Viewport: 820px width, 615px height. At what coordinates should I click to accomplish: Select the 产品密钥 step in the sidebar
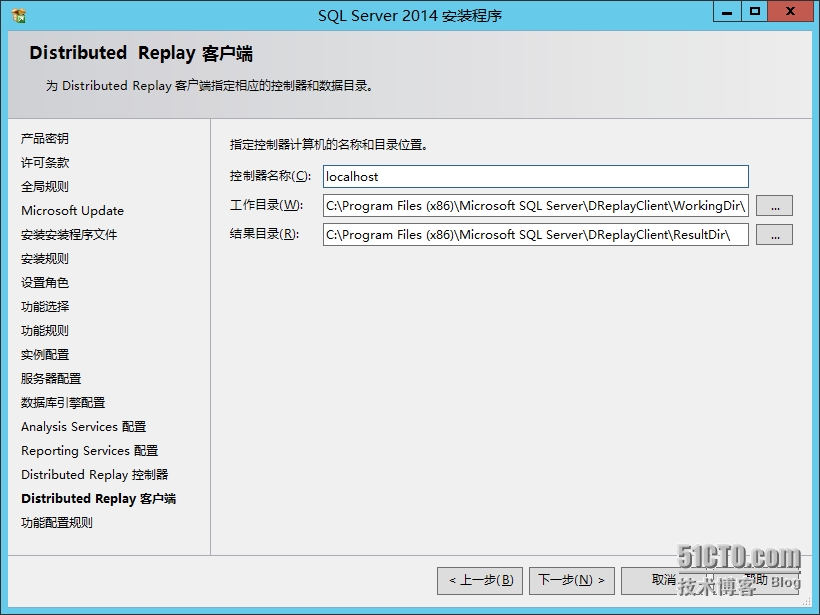point(45,139)
